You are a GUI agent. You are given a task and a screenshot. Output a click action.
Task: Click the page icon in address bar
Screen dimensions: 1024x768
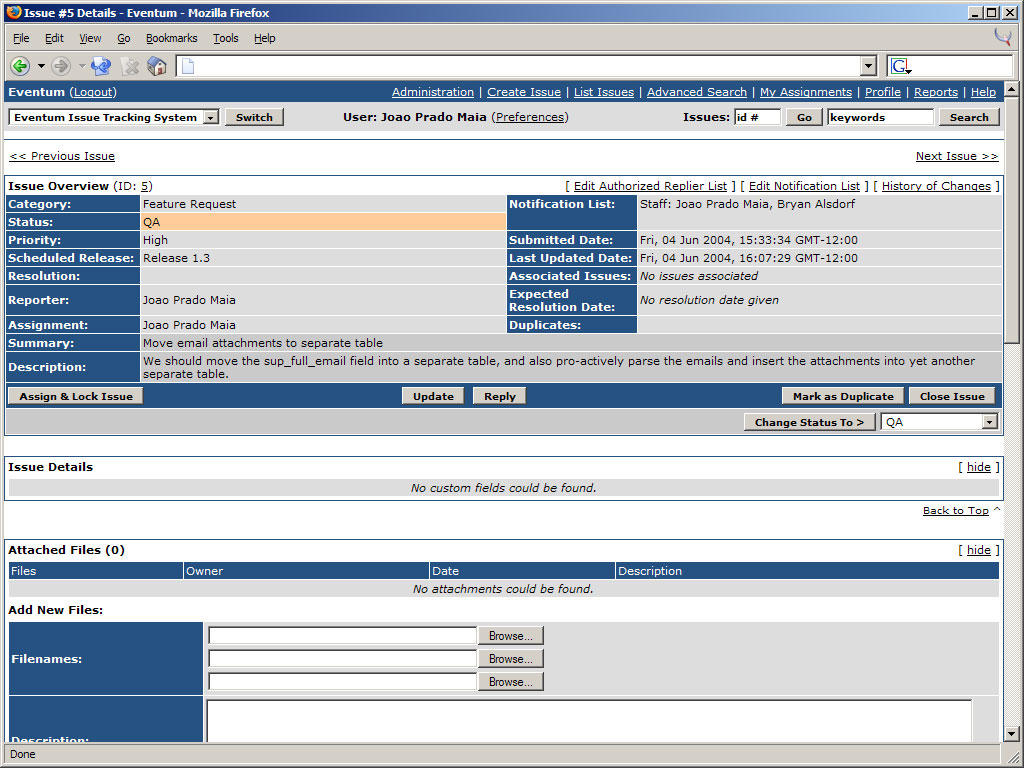pos(188,66)
